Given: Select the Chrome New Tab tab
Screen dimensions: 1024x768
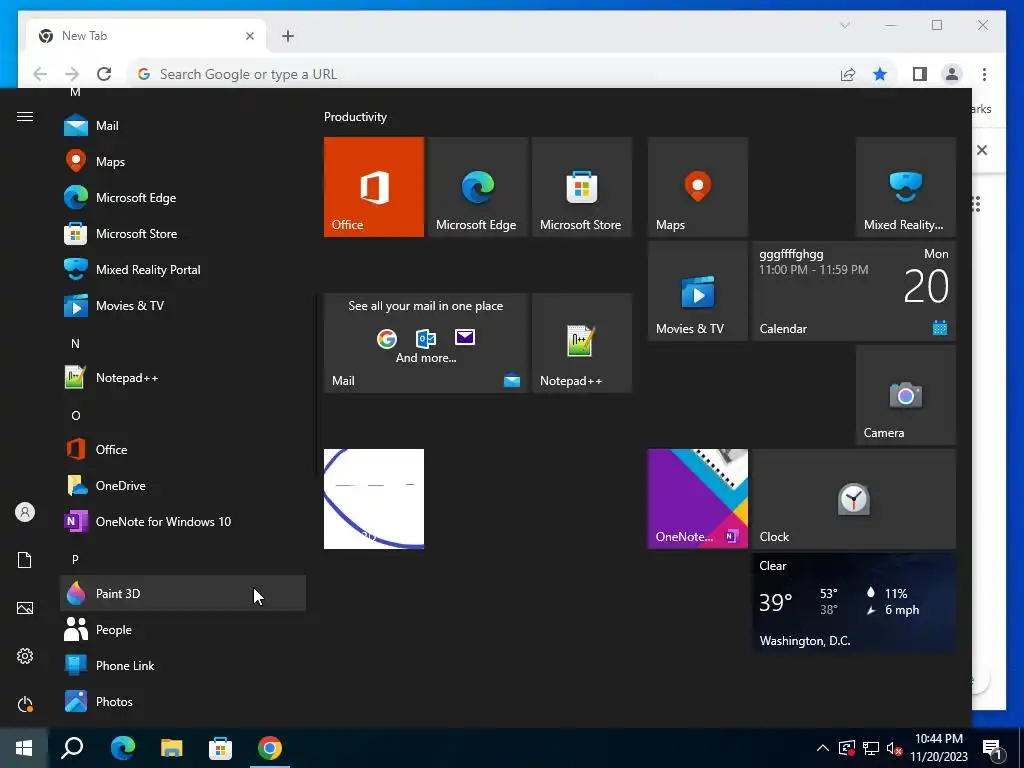Looking at the screenshot, I should pyautogui.click(x=146, y=36).
